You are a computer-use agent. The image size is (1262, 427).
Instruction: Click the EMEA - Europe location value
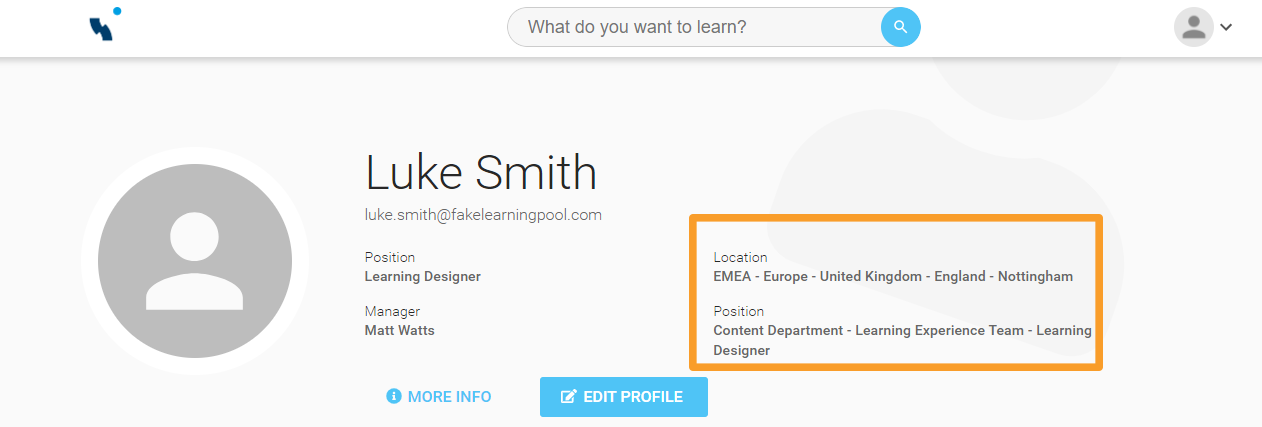(x=892, y=277)
